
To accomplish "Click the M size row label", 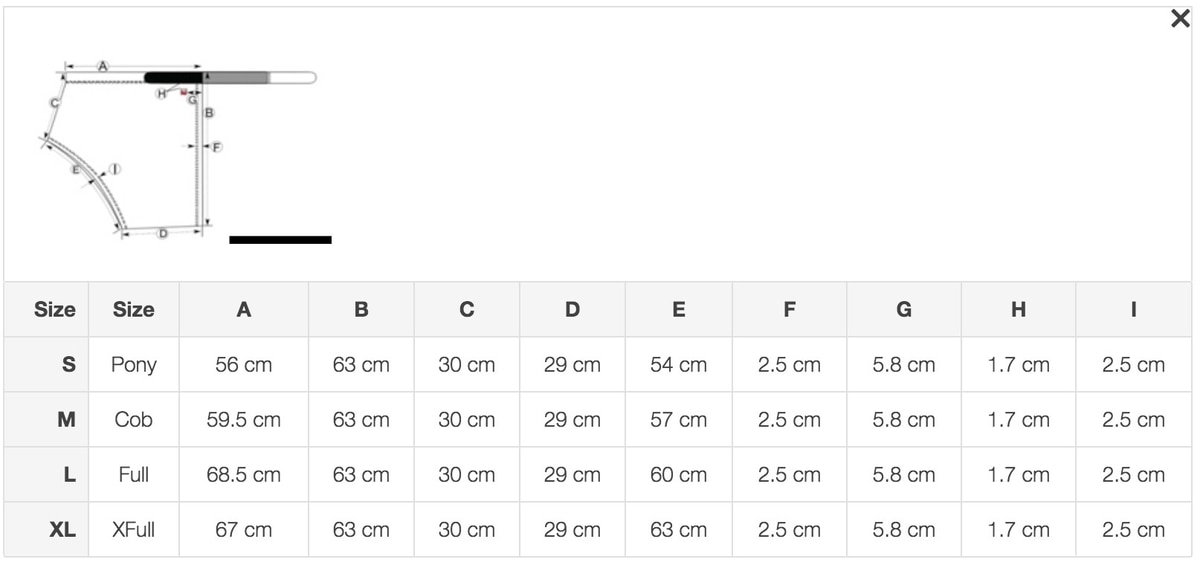I will click(66, 420).
